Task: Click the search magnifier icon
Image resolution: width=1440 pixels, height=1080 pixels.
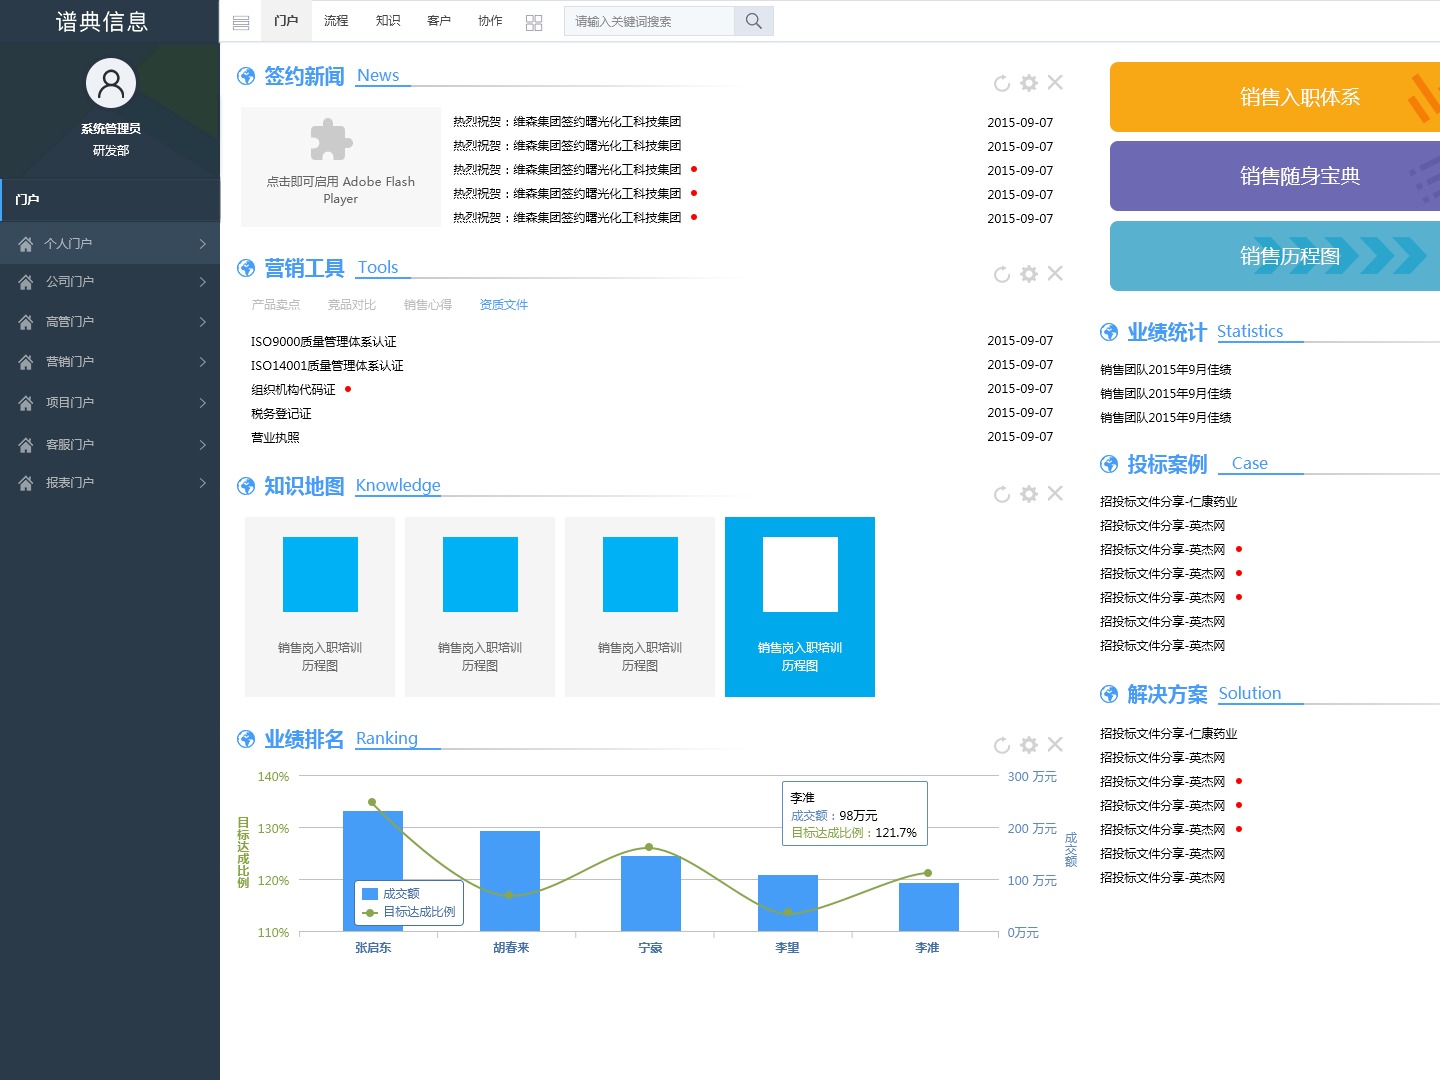Action: (x=753, y=20)
